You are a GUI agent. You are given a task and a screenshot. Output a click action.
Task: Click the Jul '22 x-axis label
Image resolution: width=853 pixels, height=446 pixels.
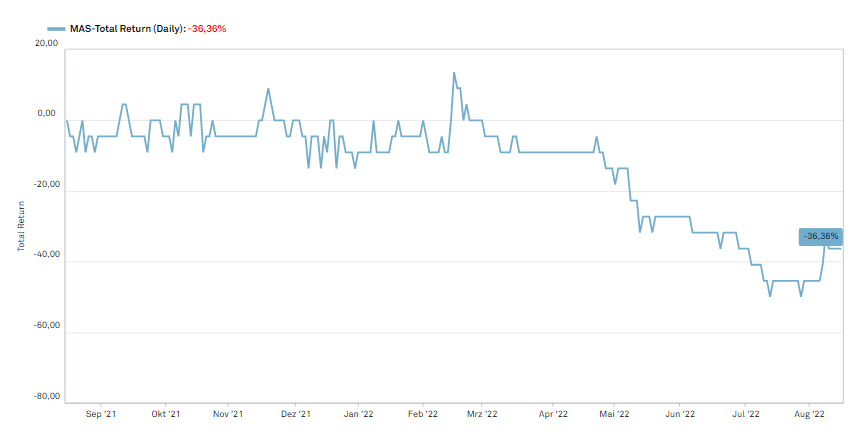(745, 414)
